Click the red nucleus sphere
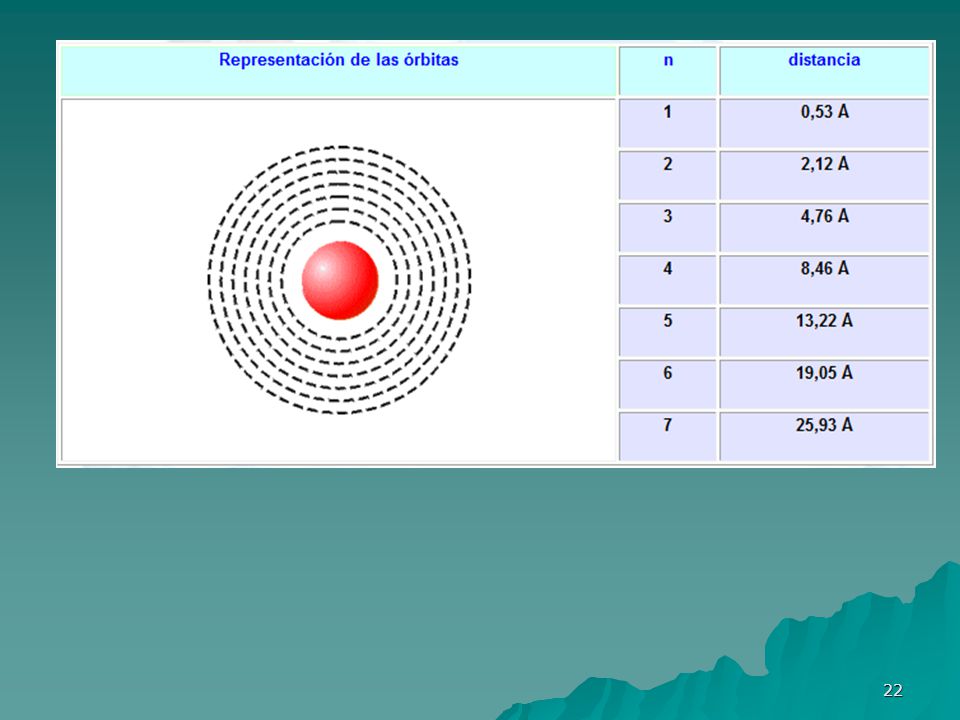Screen dimensions: 960x720 pyautogui.click(x=340, y=280)
